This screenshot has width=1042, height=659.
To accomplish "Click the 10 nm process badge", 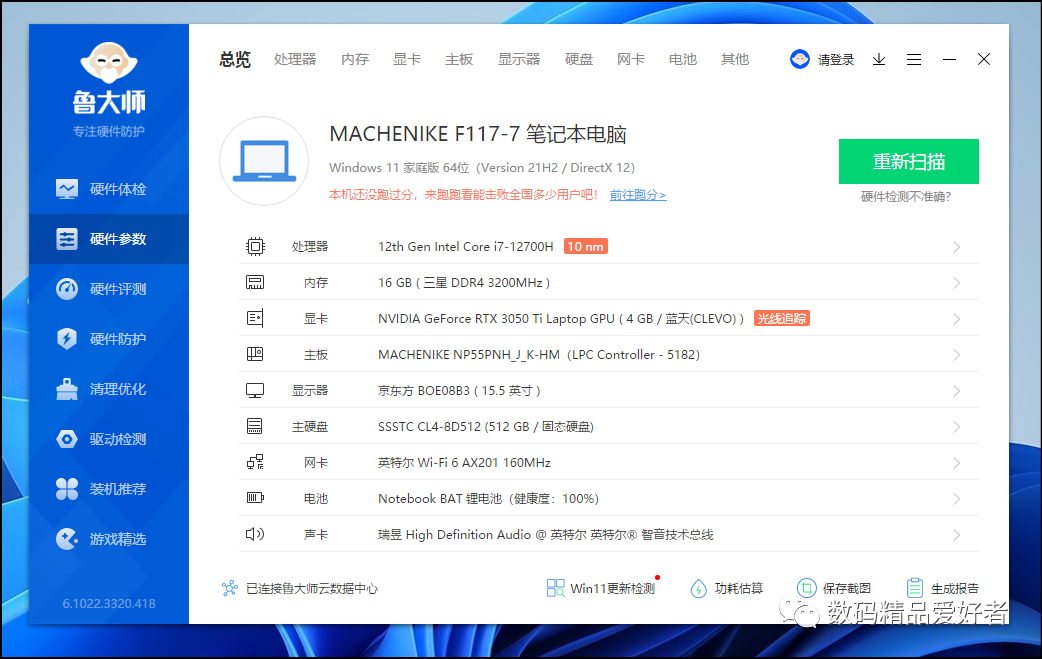I will point(585,246).
